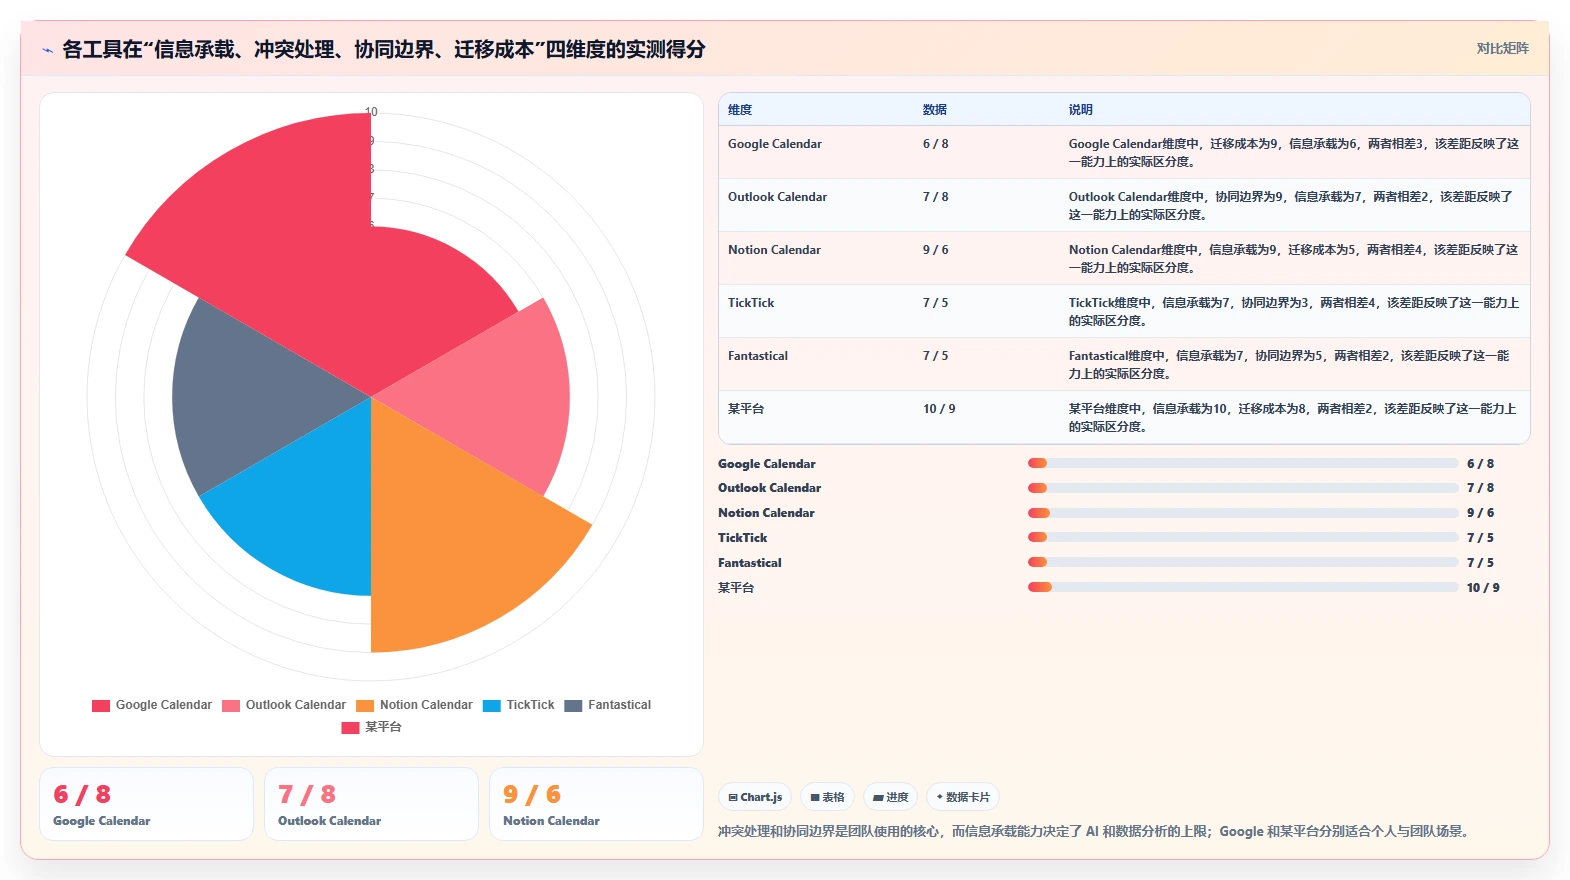
Task: Click the 说明 table column header
Action: coord(1081,110)
